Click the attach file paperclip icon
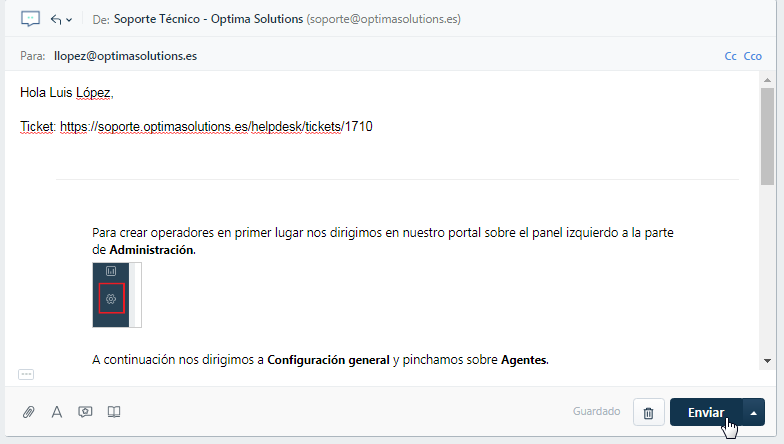Image resolution: width=784 pixels, height=444 pixels. tap(29, 411)
